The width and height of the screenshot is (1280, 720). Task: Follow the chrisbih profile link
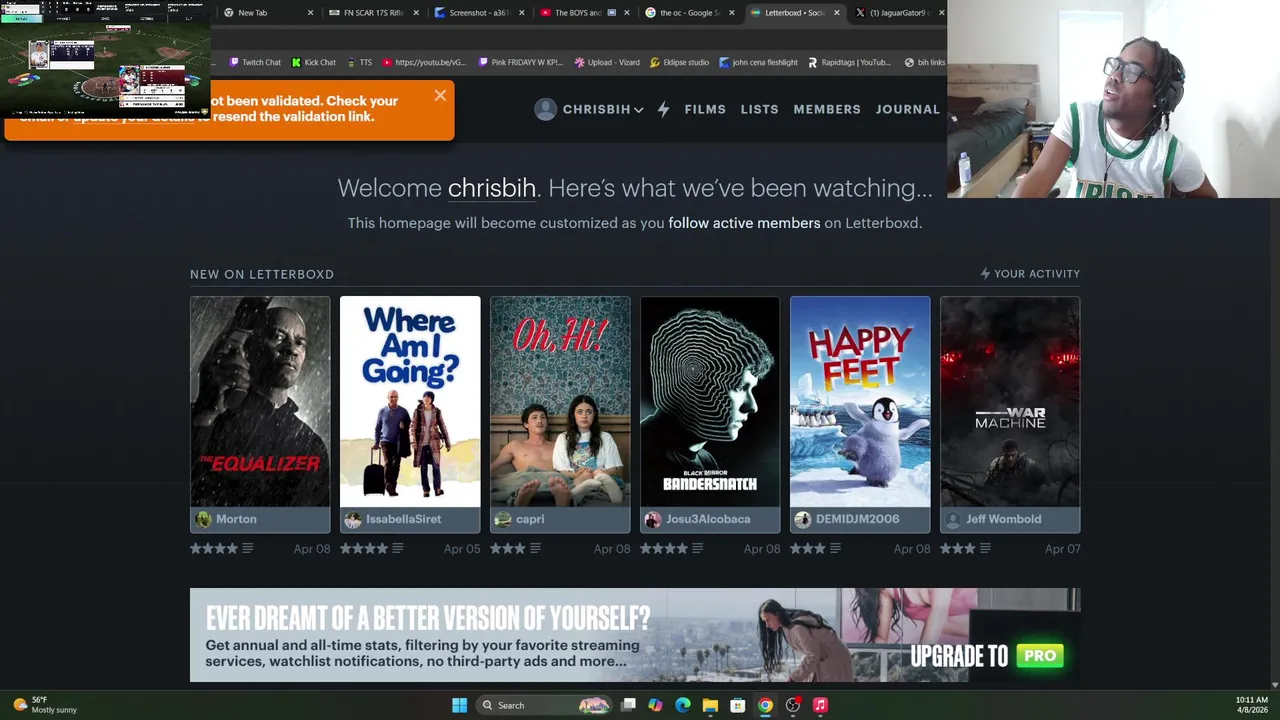(x=492, y=188)
